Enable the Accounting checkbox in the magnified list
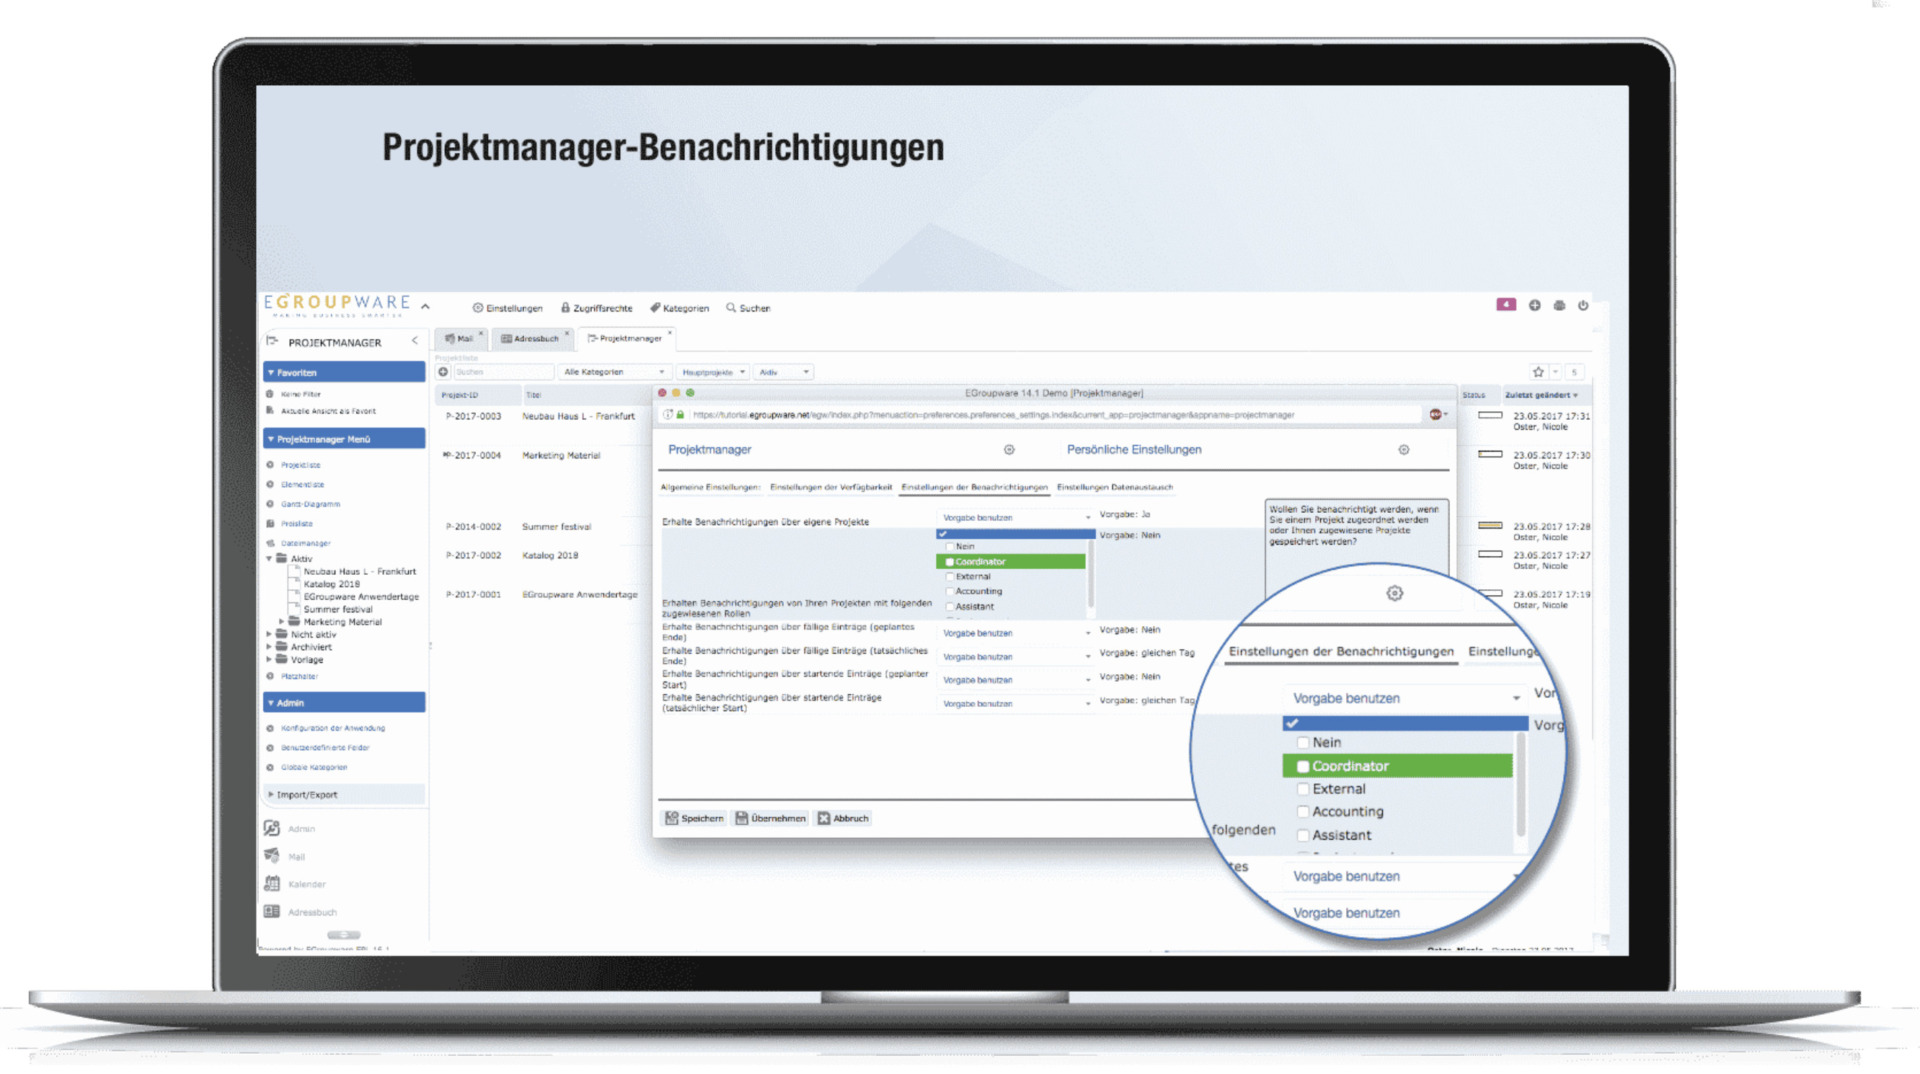1920x1074 pixels. point(1303,811)
